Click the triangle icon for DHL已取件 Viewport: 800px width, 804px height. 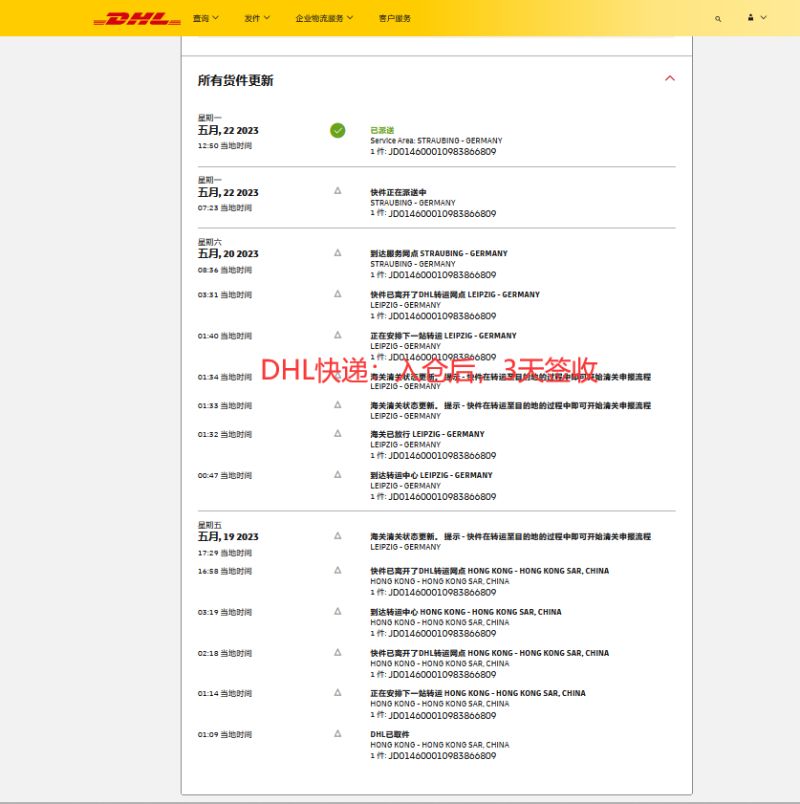point(337,733)
